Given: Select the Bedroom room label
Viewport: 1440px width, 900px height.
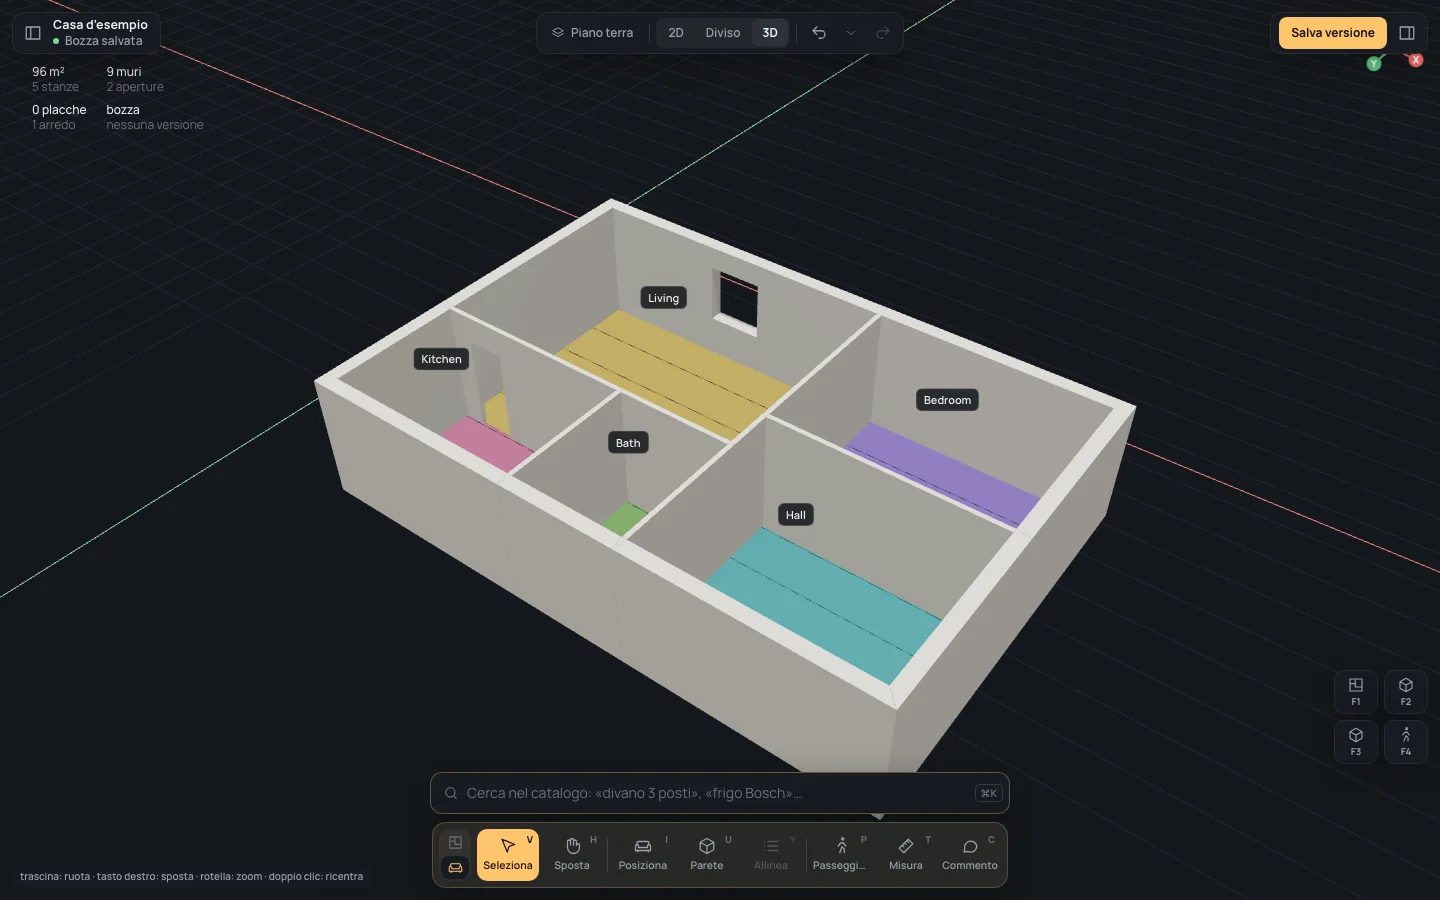Looking at the screenshot, I should (x=947, y=400).
